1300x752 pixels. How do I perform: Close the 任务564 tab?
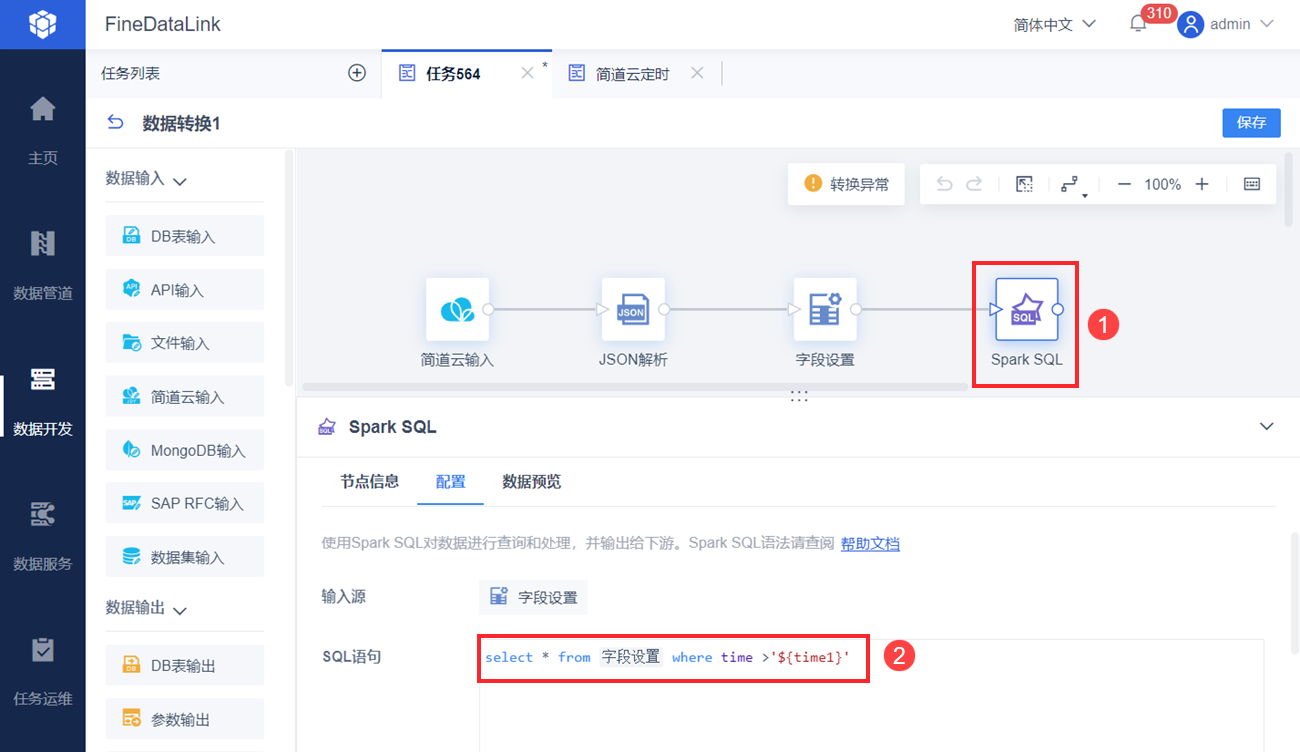pos(527,73)
